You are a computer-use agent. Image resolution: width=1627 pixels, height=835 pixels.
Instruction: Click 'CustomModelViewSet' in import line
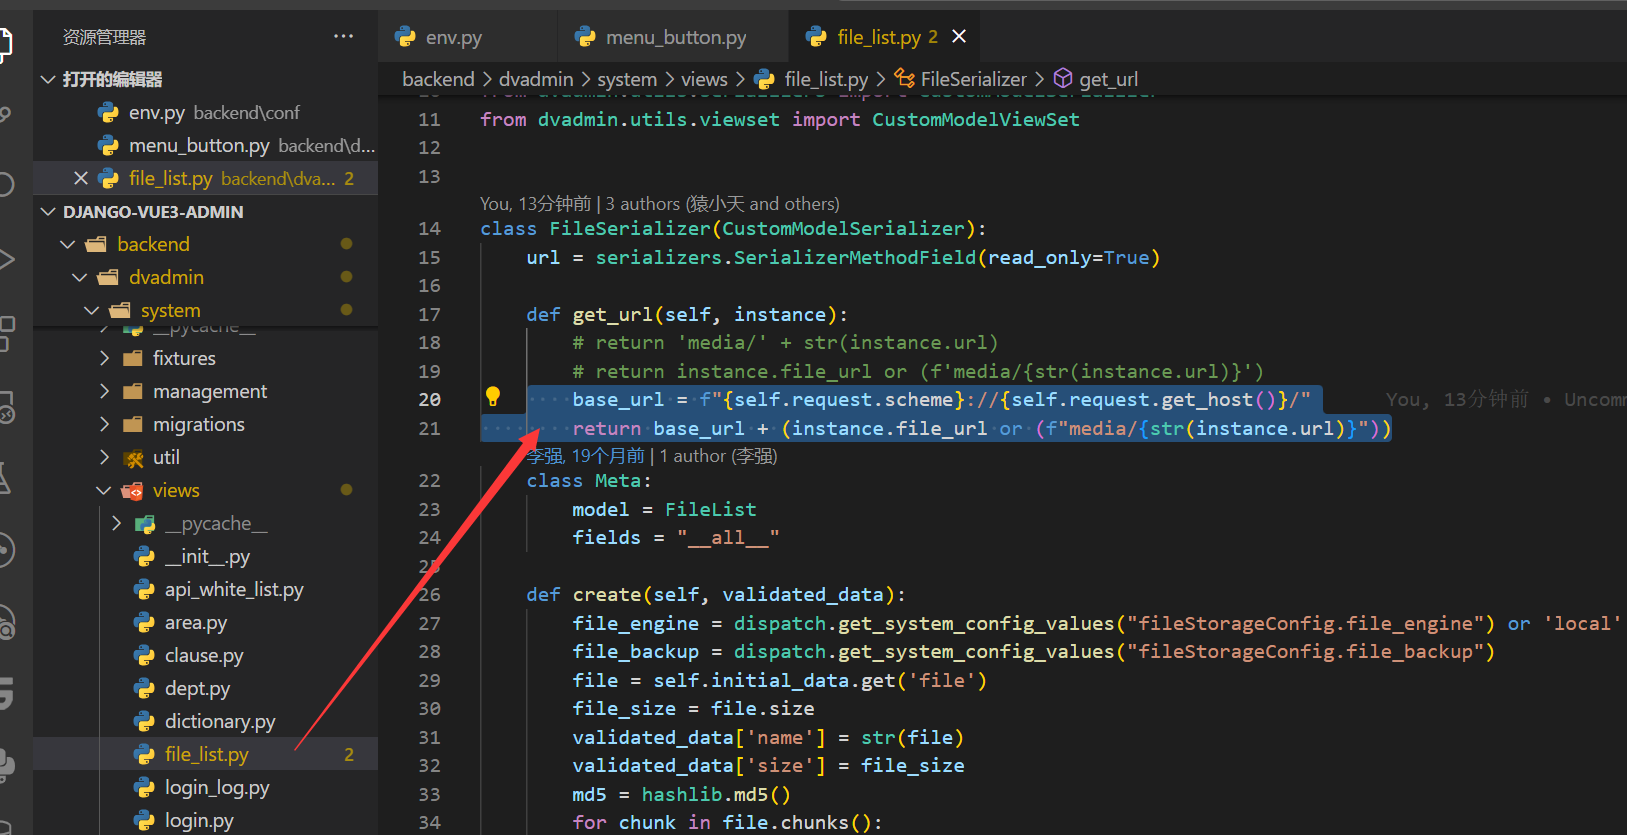pos(975,119)
